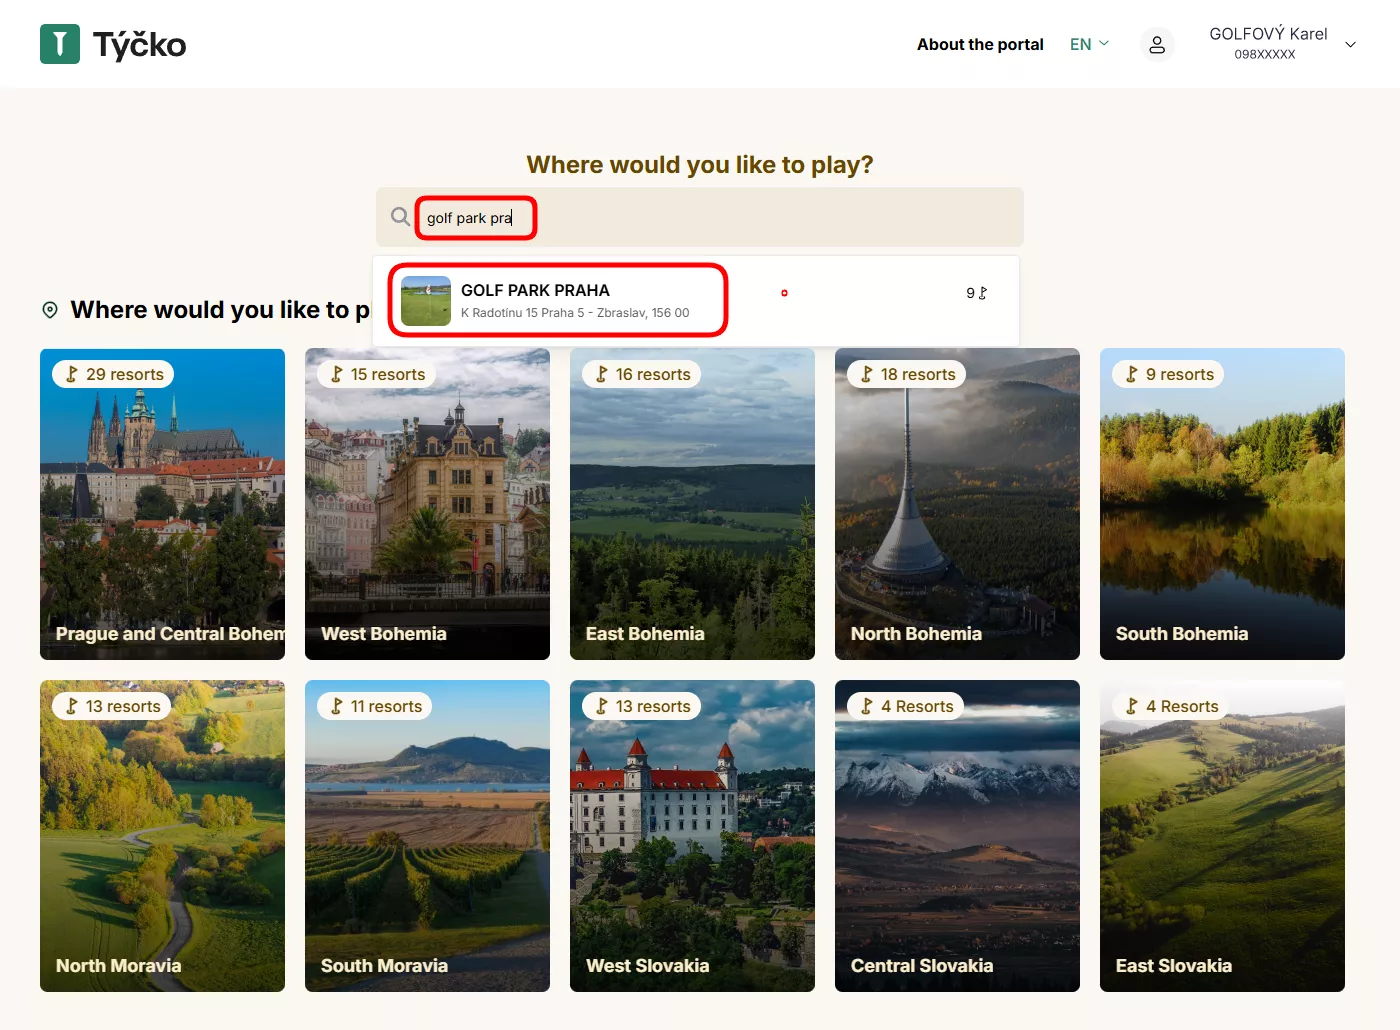The width and height of the screenshot is (1400, 1030).
Task: Focus the search field containing golf park pra
Action: [x=700, y=217]
